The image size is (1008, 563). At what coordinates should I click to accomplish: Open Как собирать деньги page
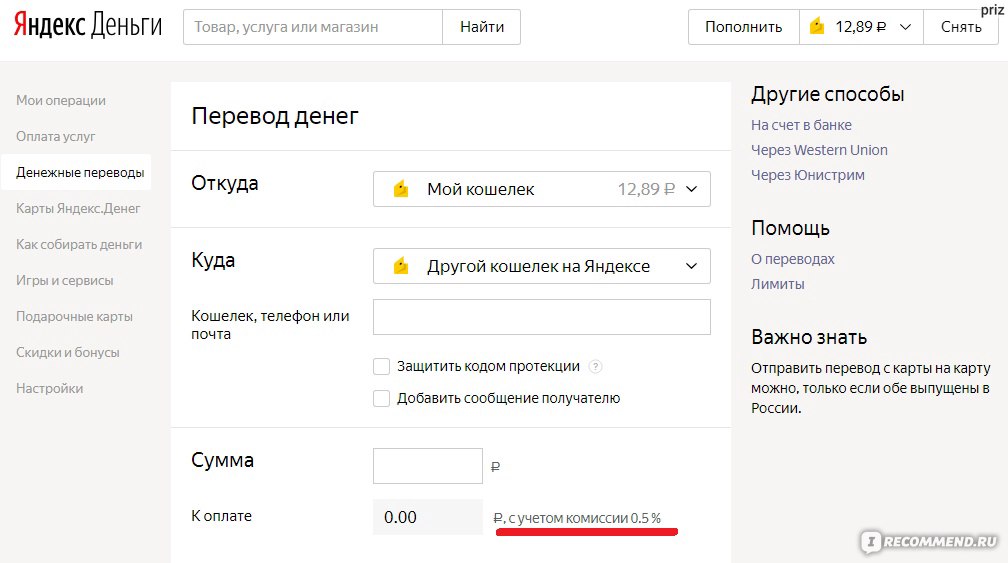pyautogui.click(x=79, y=244)
